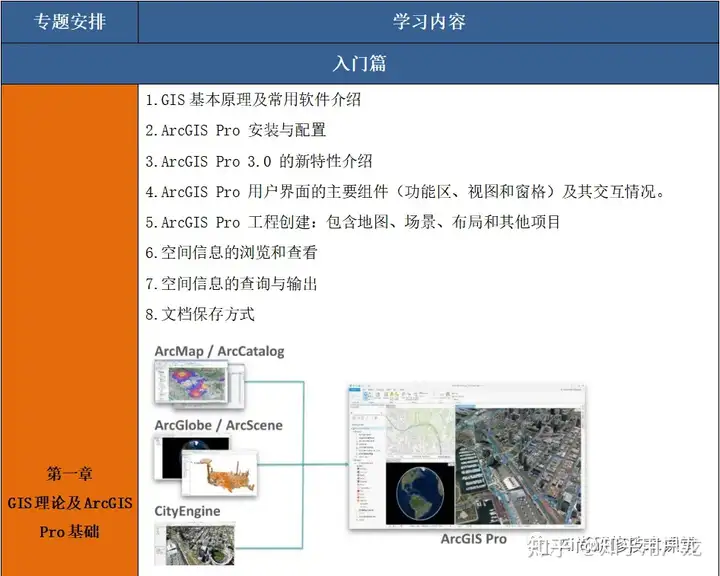
Task: Click the Pro 基础 chapter text
Action: coord(69,532)
